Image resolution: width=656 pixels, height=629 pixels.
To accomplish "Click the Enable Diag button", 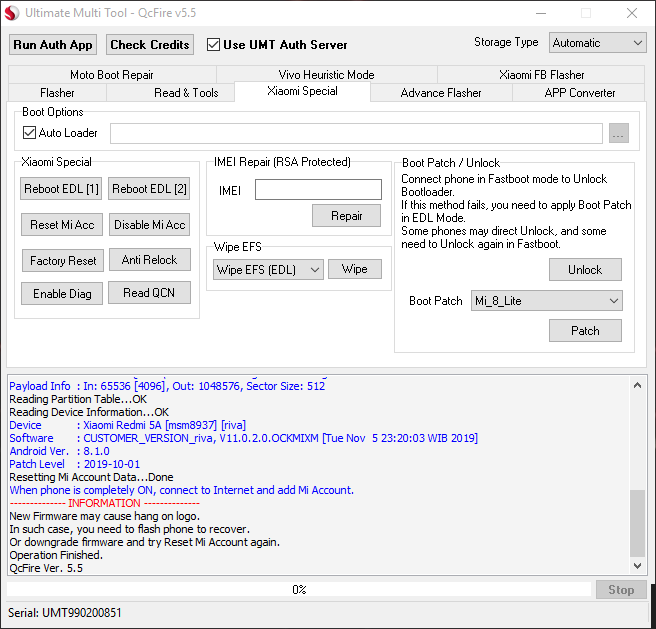I will coord(62,293).
